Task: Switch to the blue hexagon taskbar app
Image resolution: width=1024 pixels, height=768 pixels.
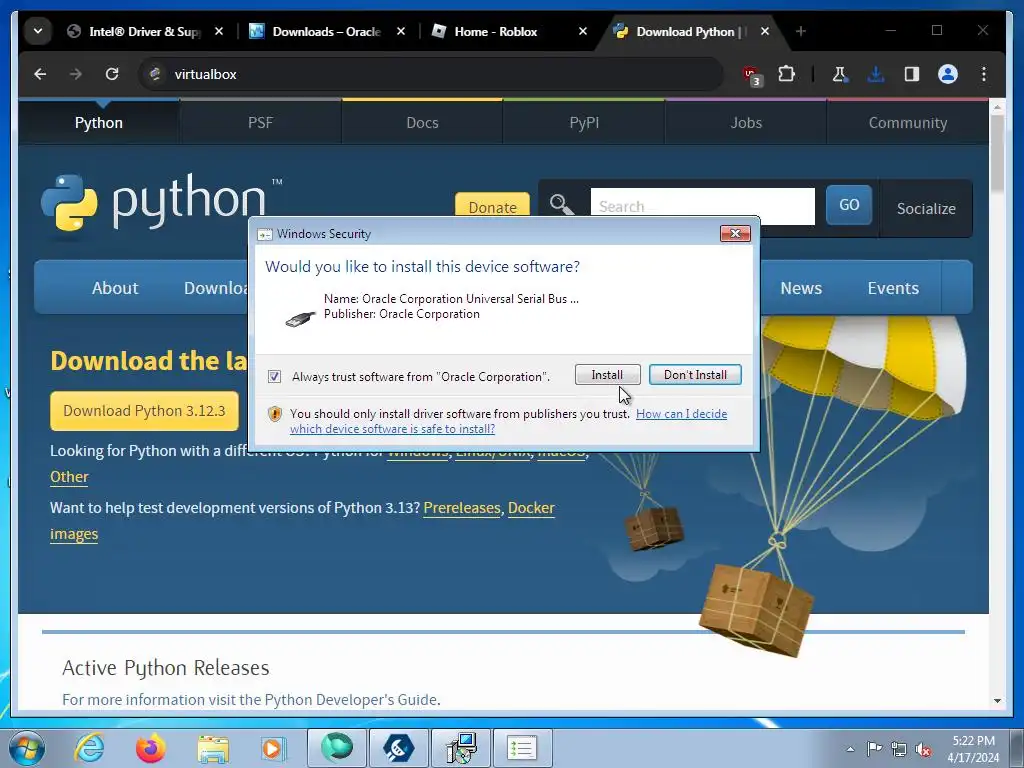Action: (x=399, y=748)
